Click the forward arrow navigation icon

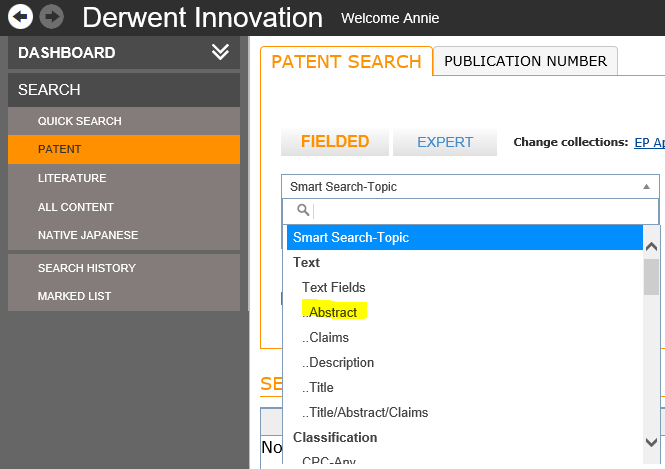point(51,17)
